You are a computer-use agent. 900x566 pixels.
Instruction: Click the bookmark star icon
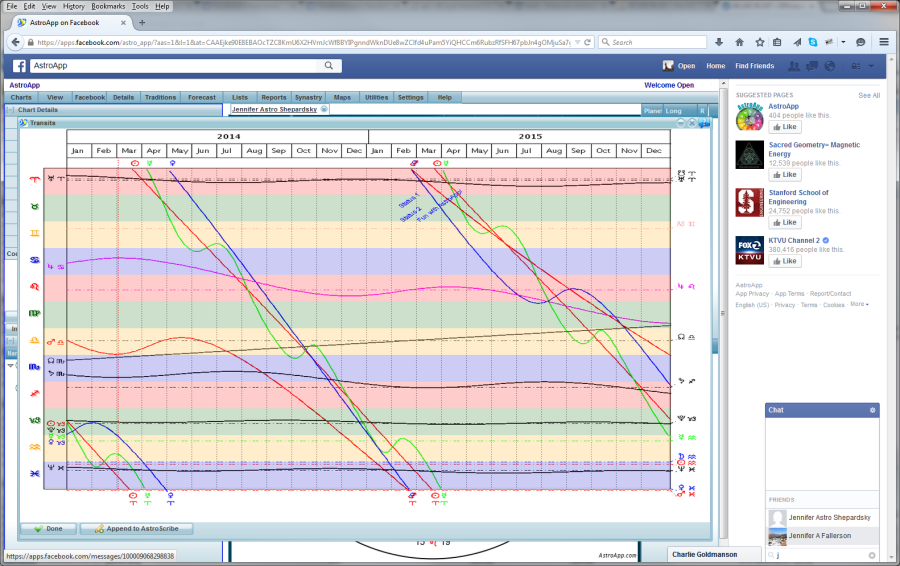point(760,43)
